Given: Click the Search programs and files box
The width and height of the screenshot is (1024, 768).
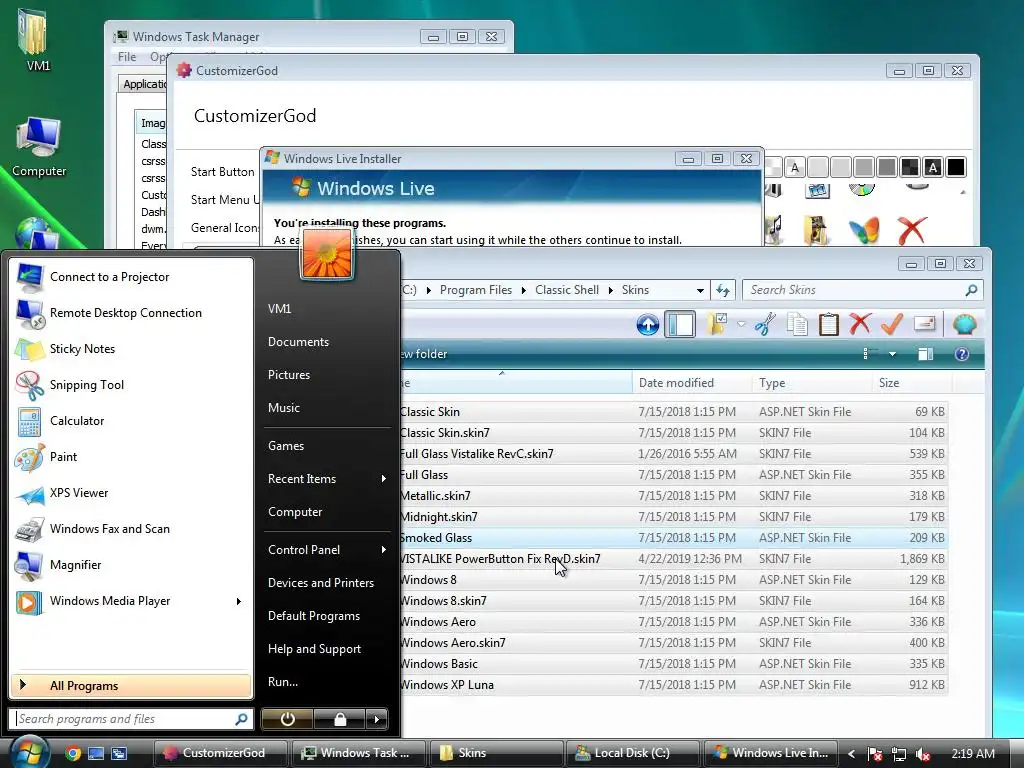Looking at the screenshot, I should point(131,719).
